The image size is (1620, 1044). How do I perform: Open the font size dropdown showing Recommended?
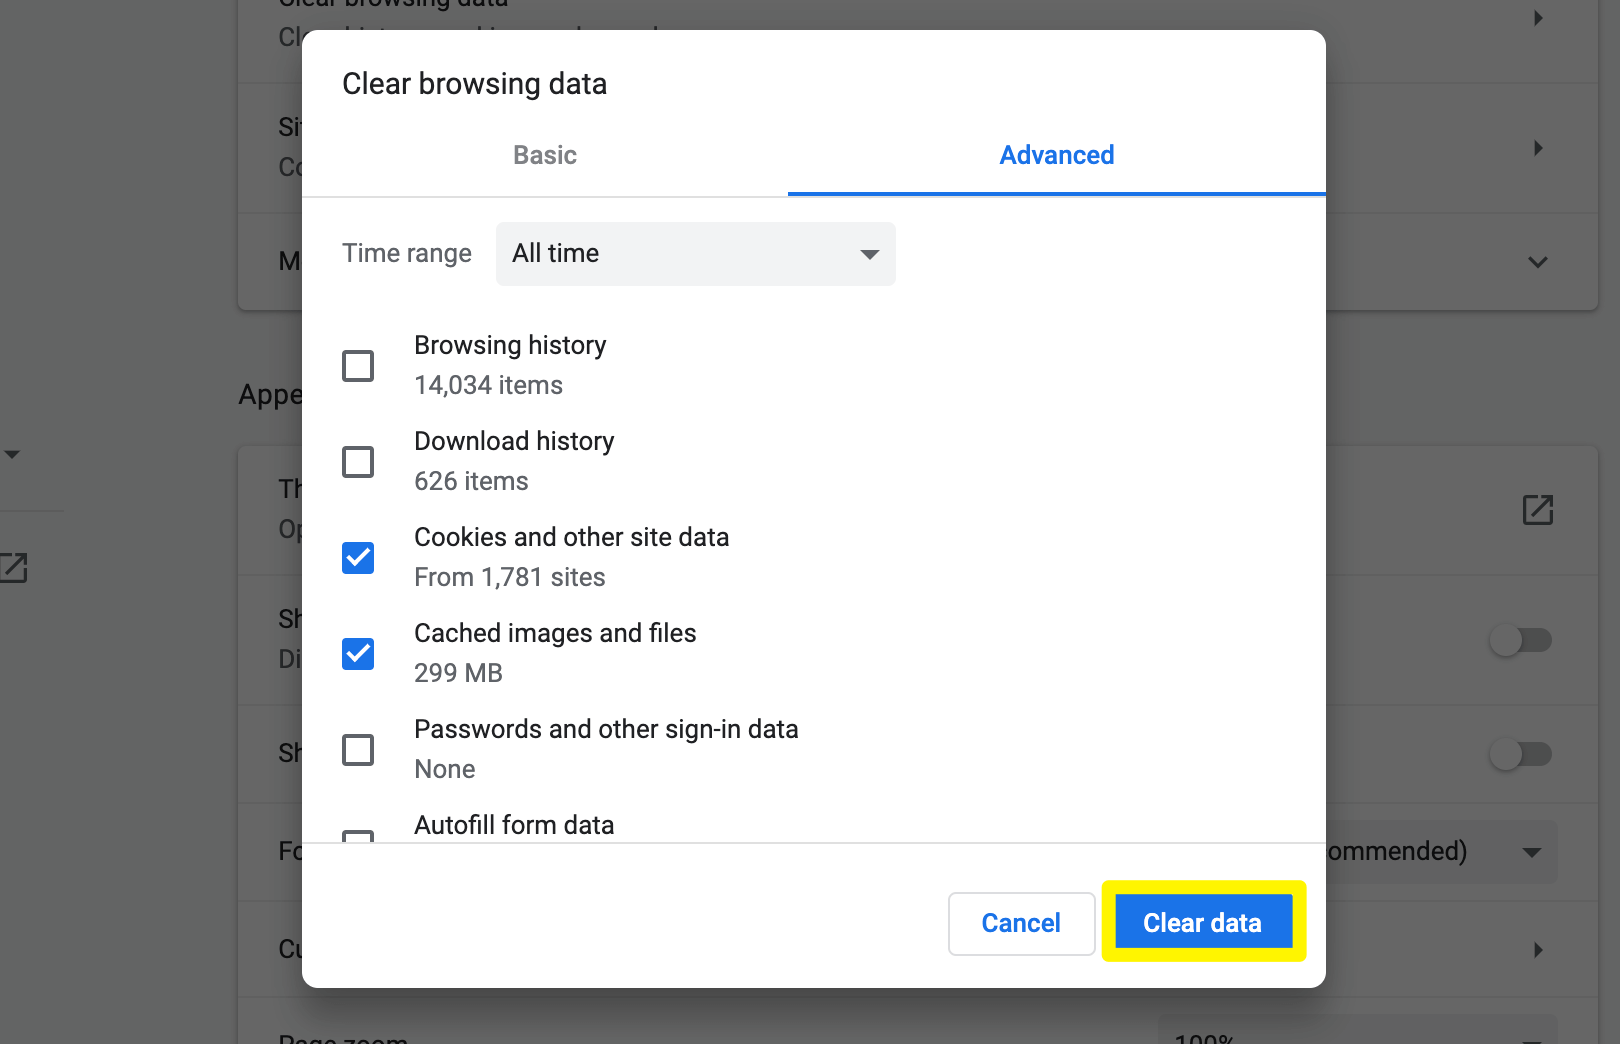point(1440,852)
